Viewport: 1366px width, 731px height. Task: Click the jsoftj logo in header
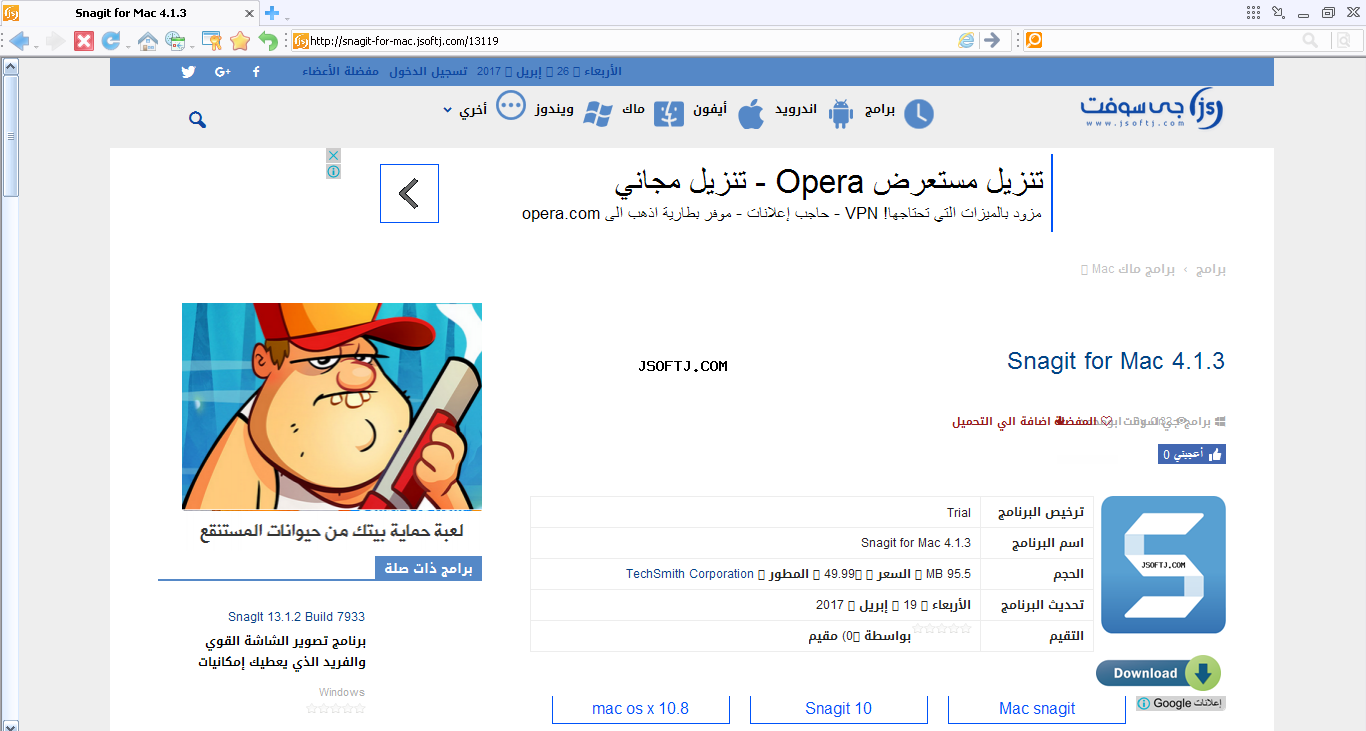click(1151, 110)
